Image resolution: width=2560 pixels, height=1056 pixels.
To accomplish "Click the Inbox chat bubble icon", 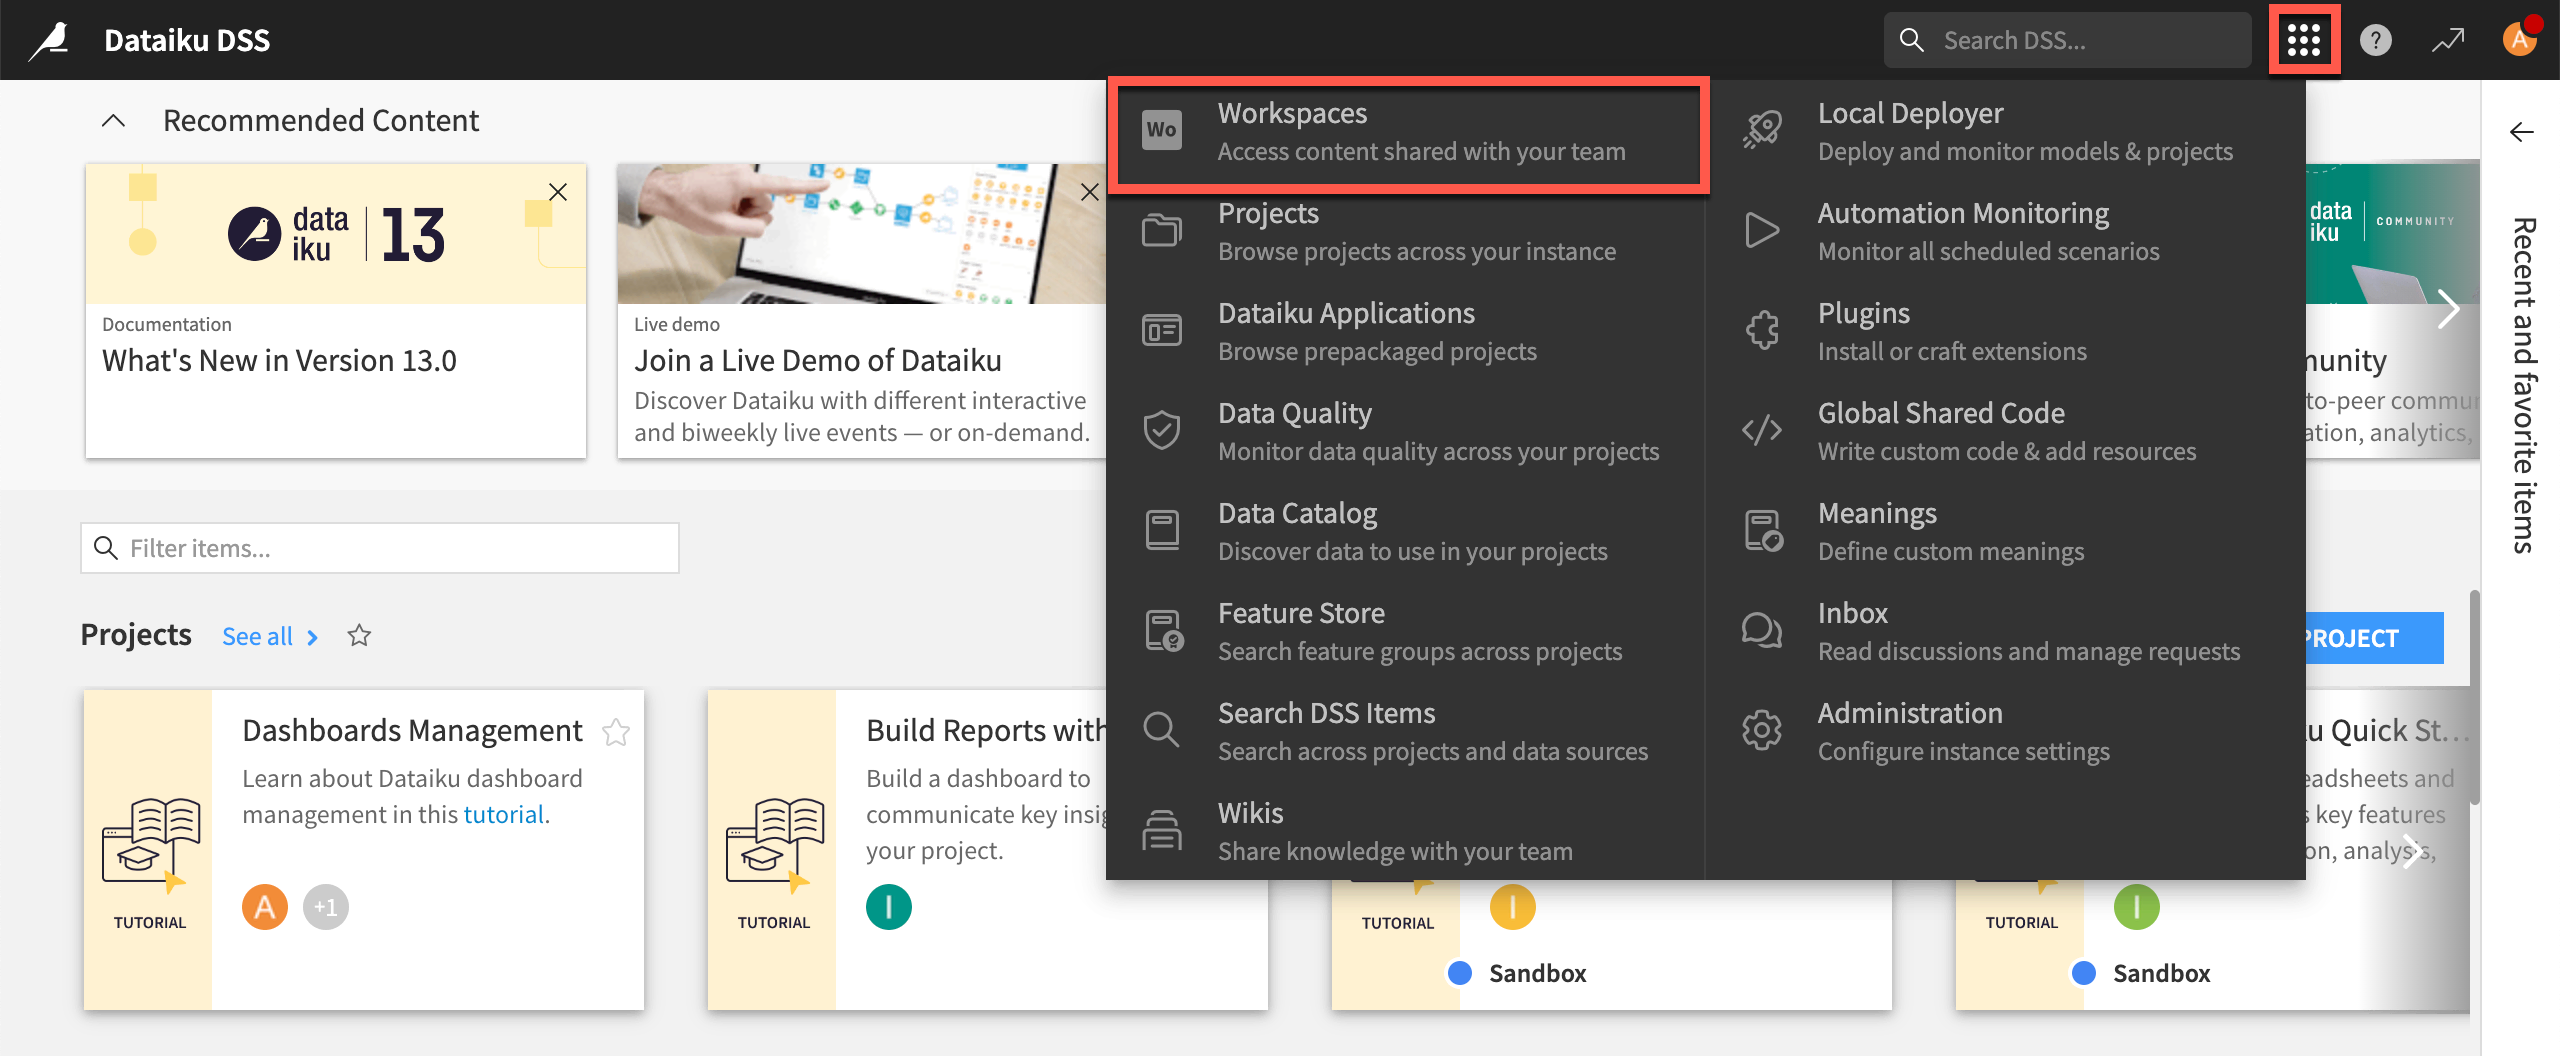I will click(1760, 630).
